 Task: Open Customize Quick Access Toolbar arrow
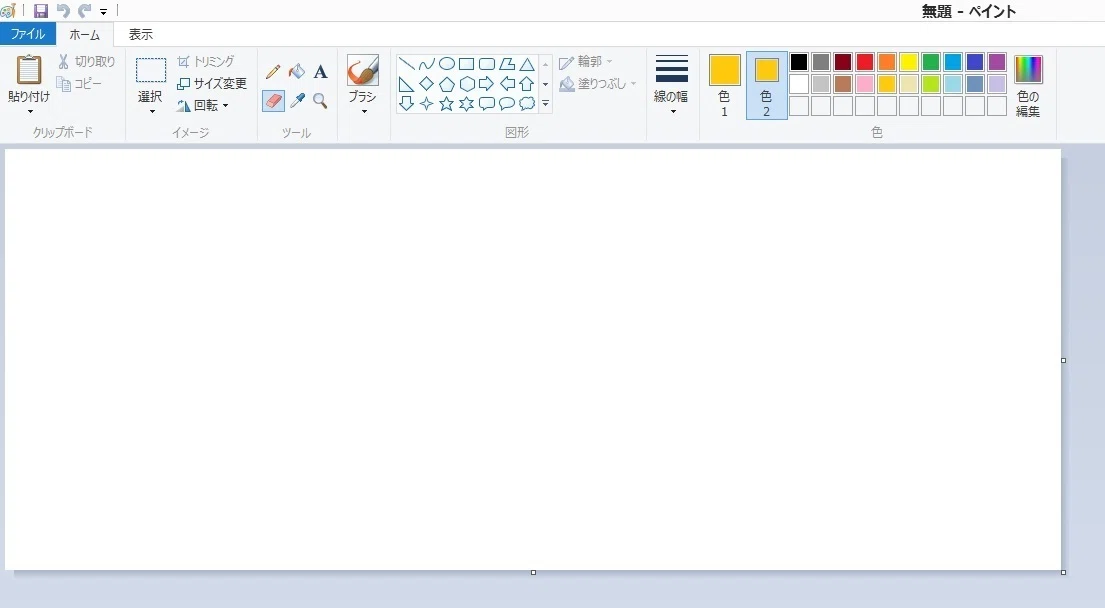point(103,11)
